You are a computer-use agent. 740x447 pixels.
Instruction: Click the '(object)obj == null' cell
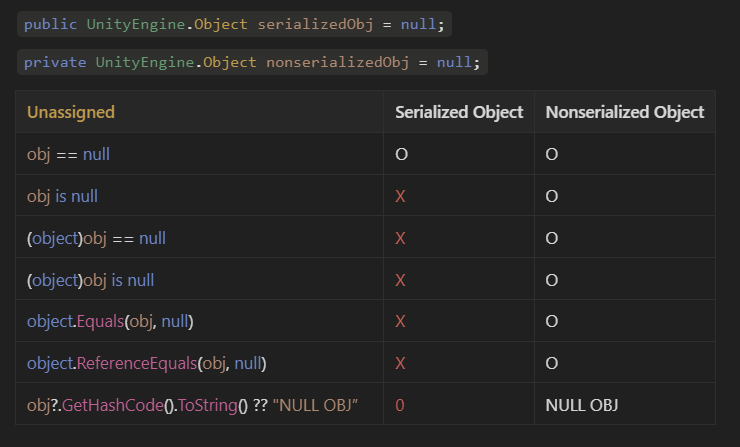coord(96,238)
